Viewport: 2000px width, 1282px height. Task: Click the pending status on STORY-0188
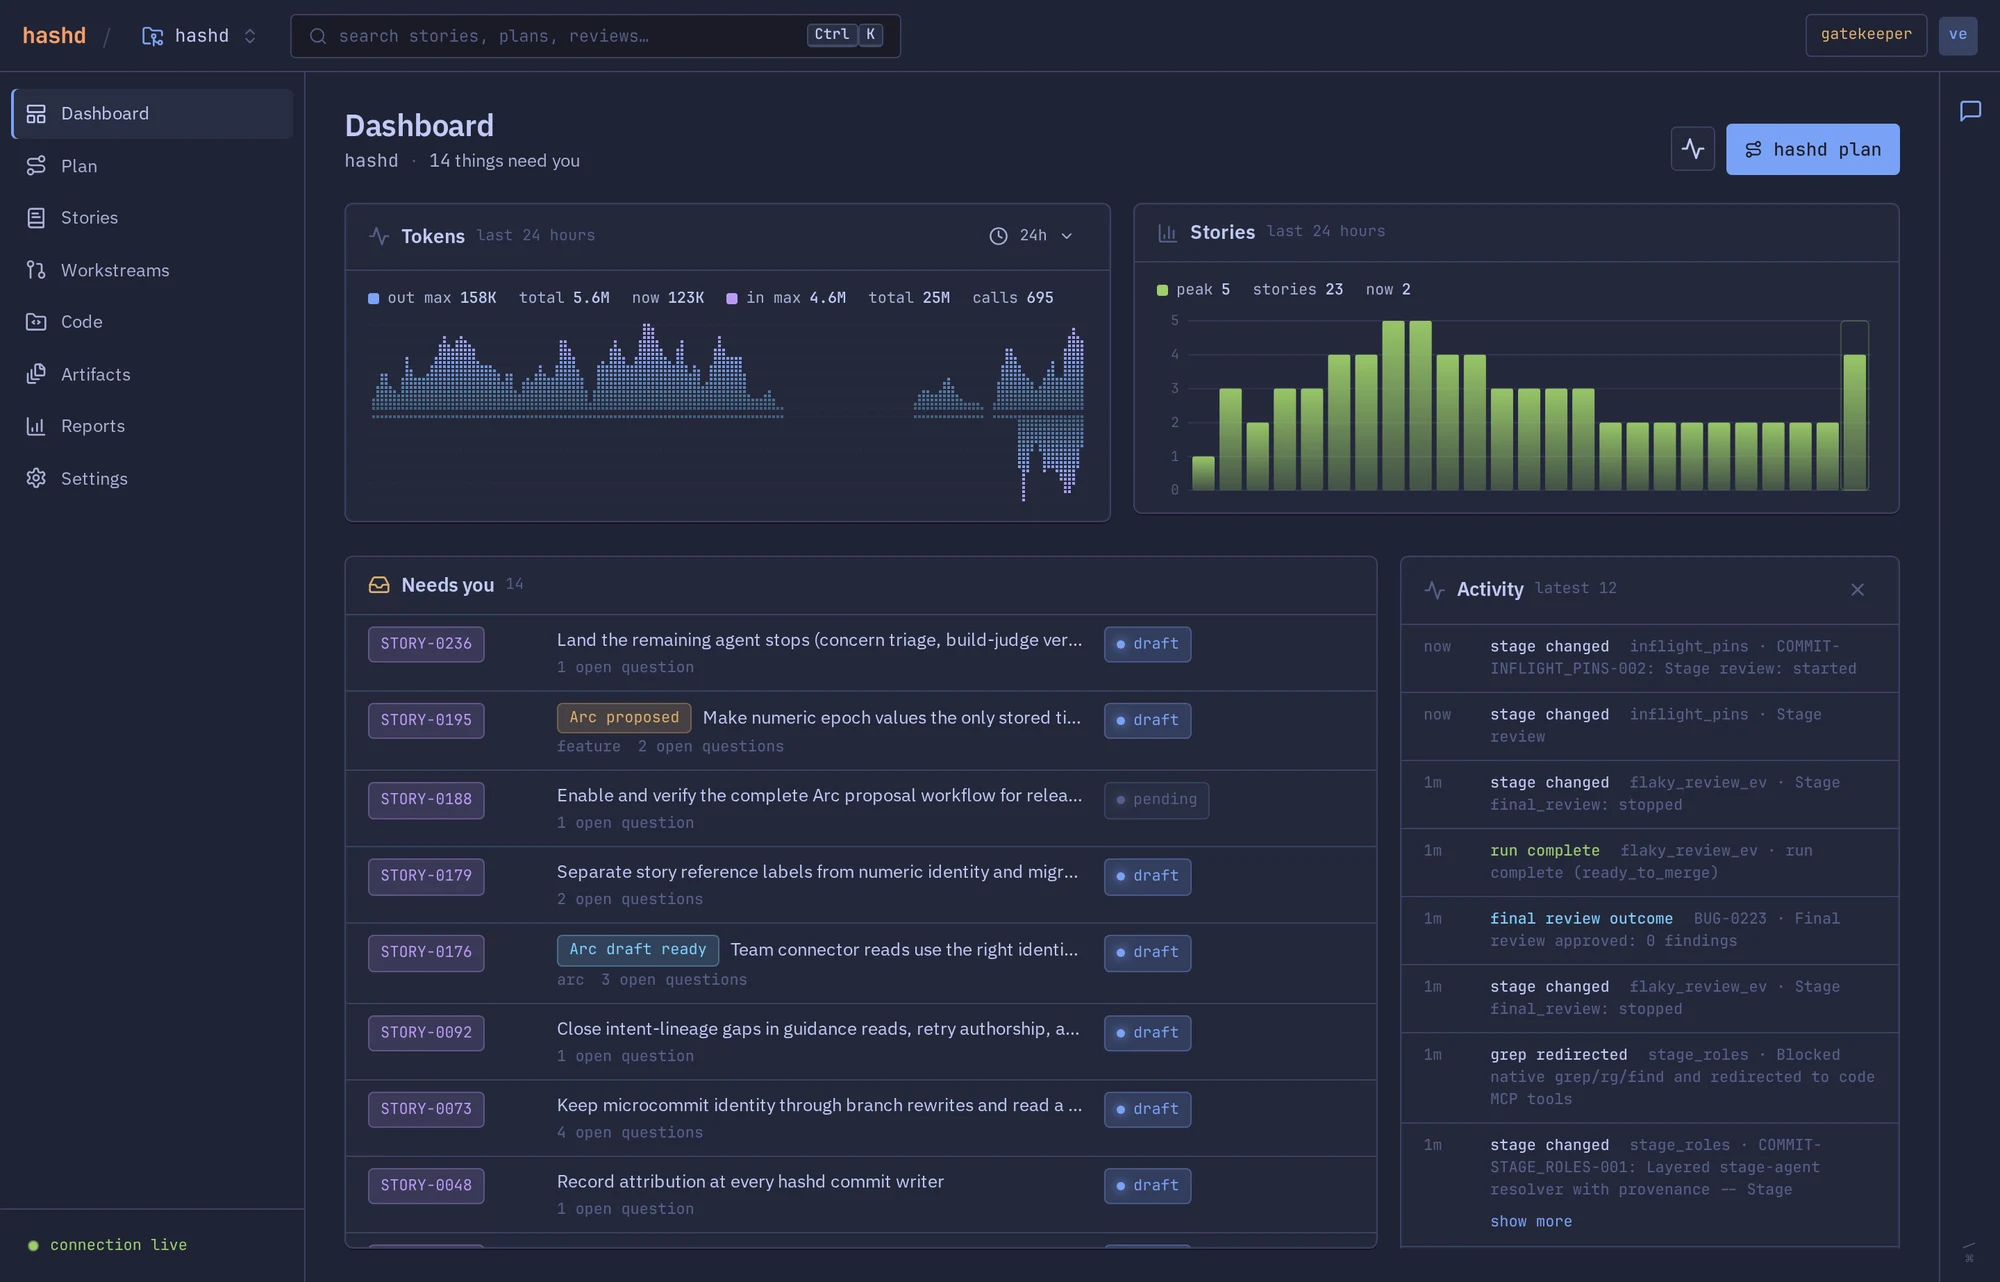coord(1156,800)
